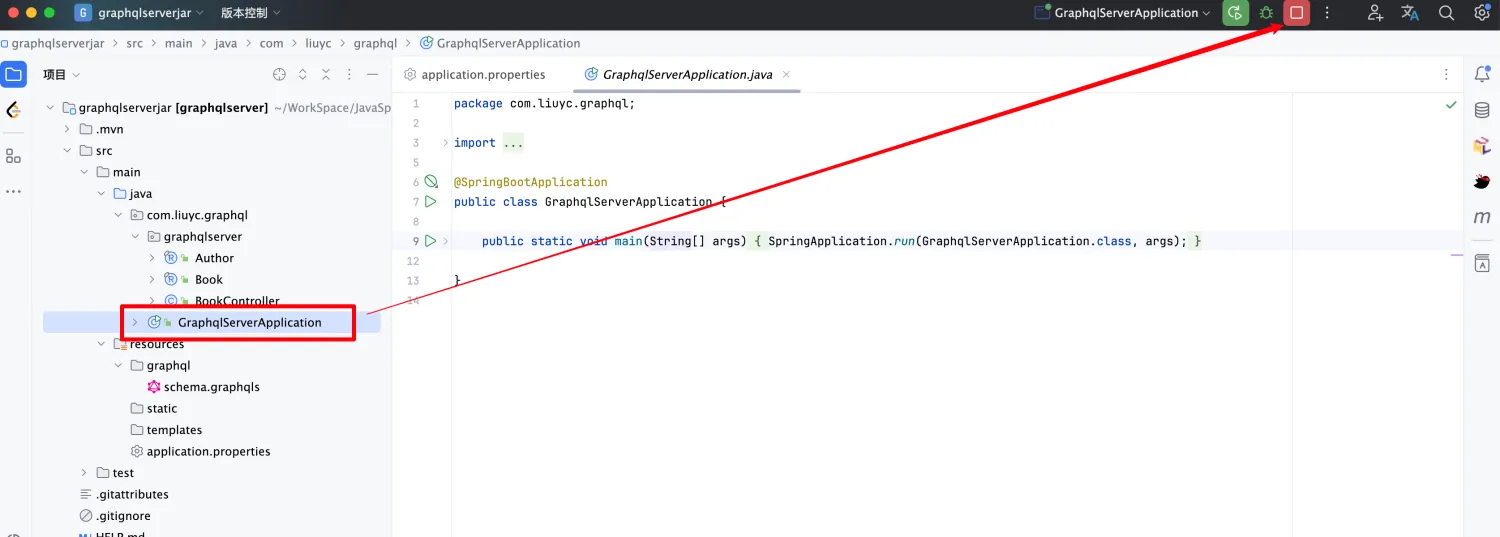Click the green Rerun application button

pyautogui.click(x=1236, y=13)
